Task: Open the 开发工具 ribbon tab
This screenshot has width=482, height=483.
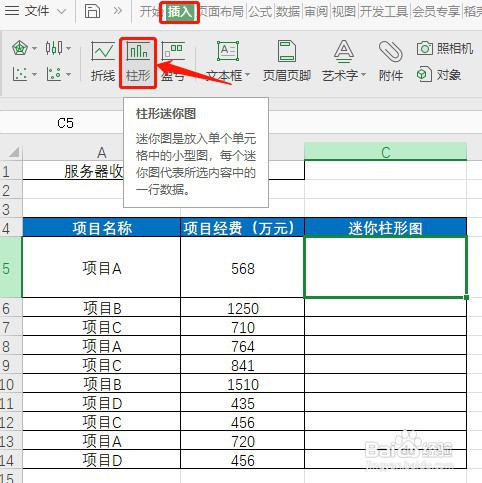Action: click(x=384, y=12)
